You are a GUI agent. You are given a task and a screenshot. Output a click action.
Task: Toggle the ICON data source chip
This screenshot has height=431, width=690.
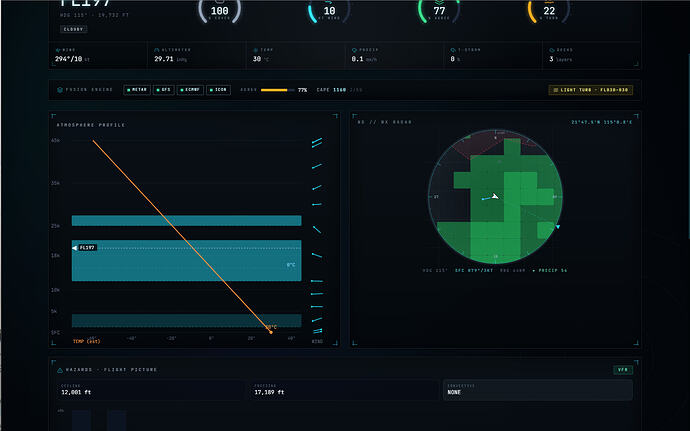218,90
